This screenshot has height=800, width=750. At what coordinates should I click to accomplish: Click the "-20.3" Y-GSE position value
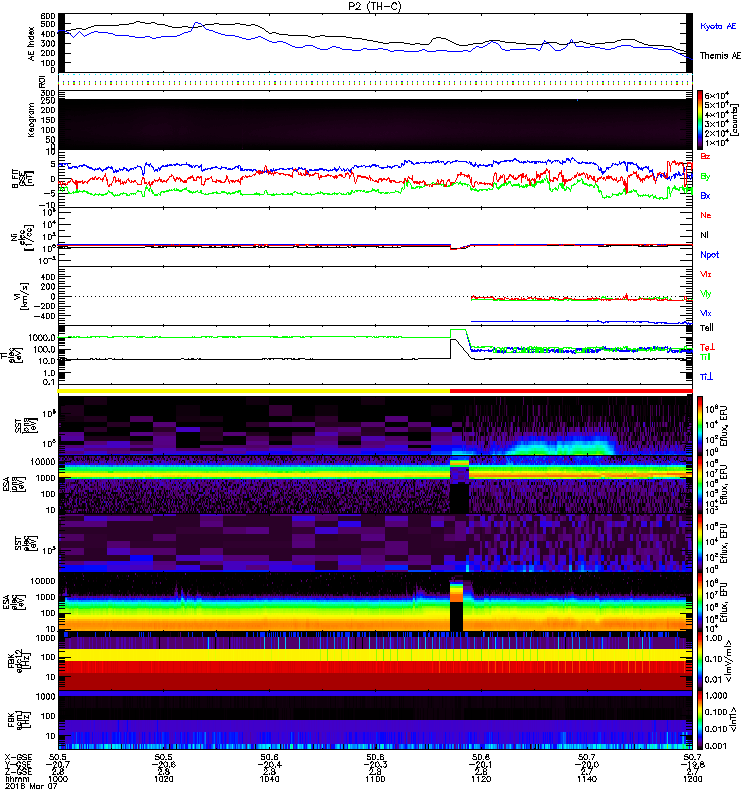pos(375,764)
